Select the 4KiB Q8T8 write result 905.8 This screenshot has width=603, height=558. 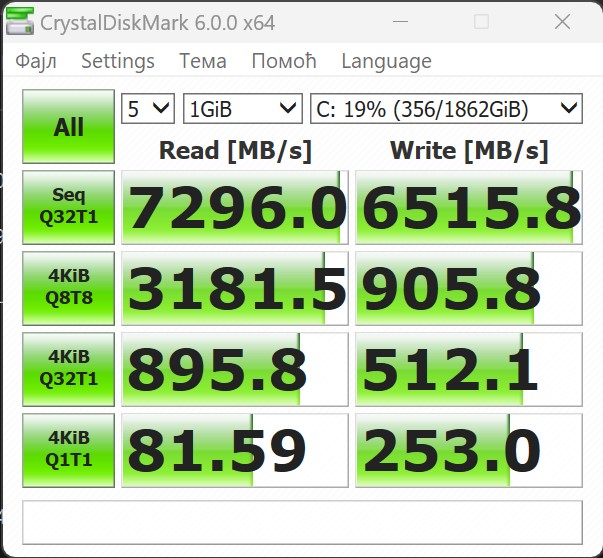[469, 288]
